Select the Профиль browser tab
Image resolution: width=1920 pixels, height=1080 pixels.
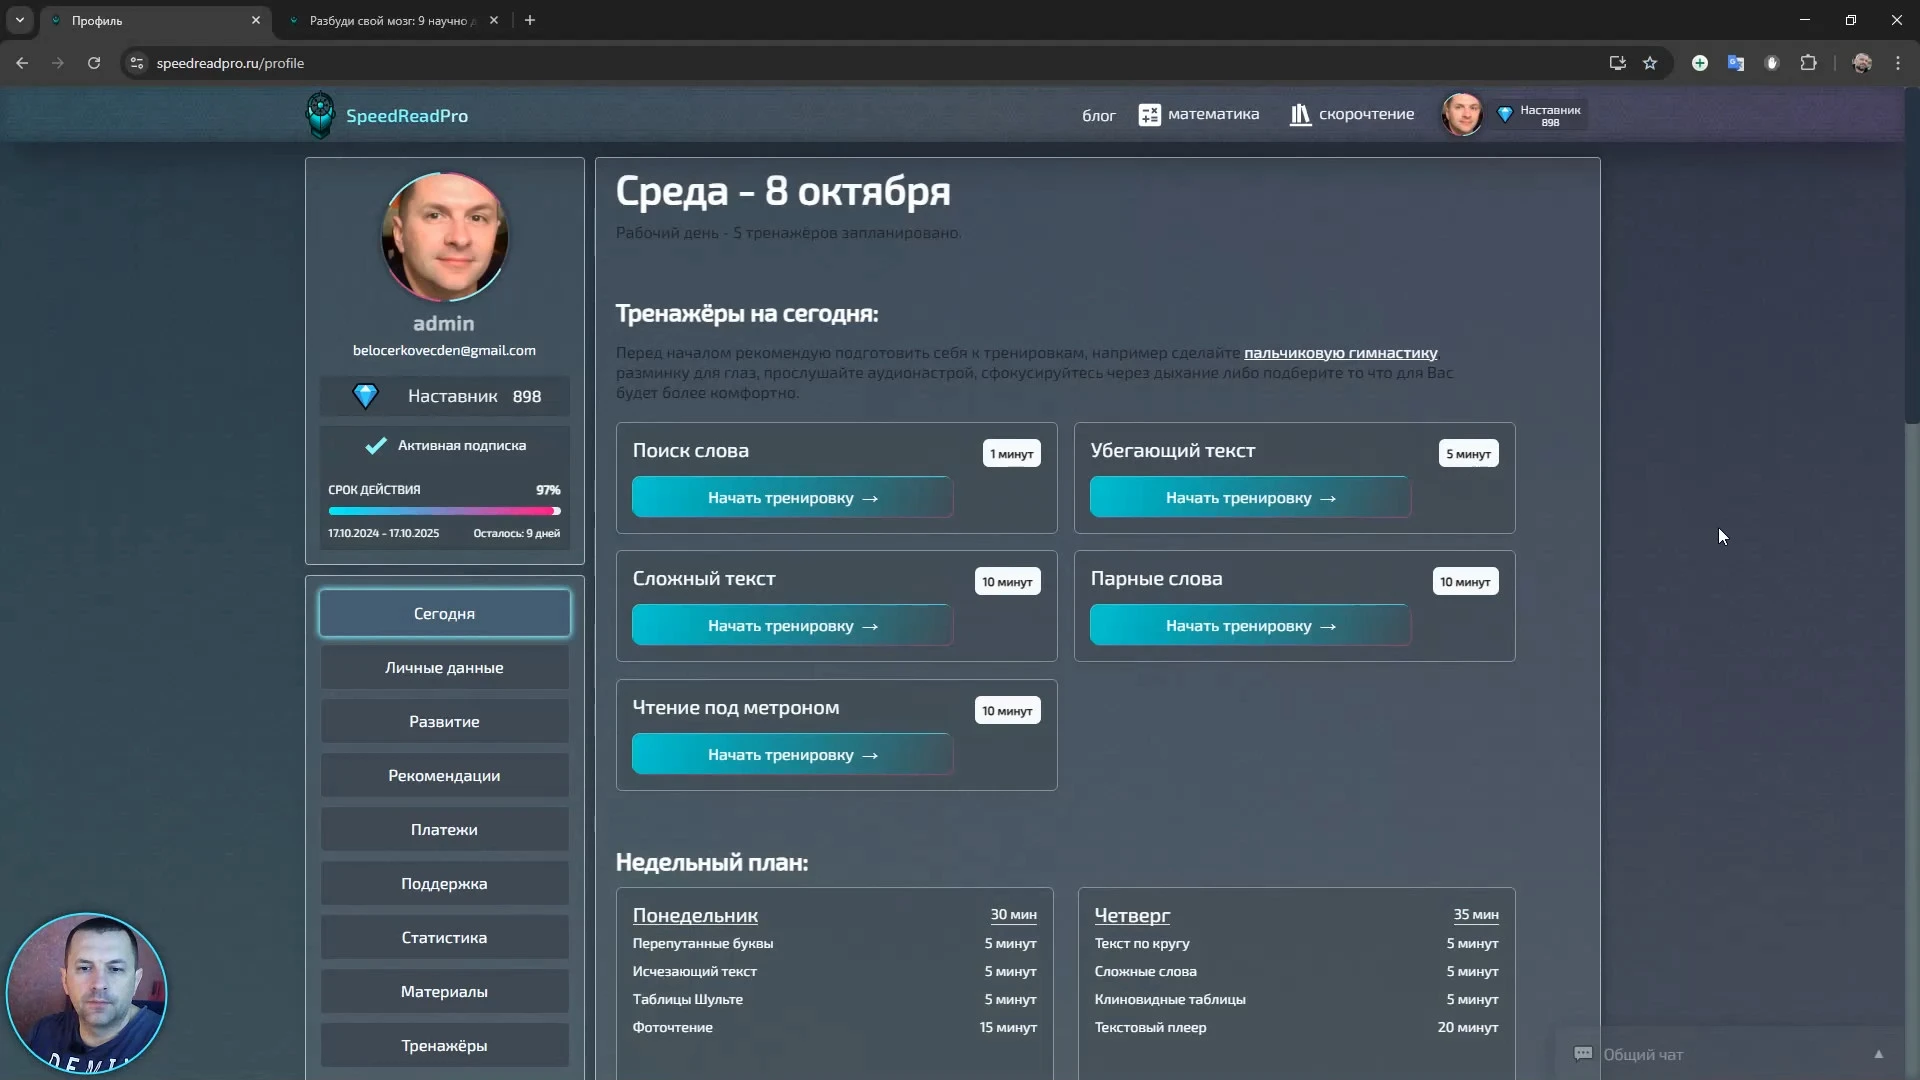(155, 20)
